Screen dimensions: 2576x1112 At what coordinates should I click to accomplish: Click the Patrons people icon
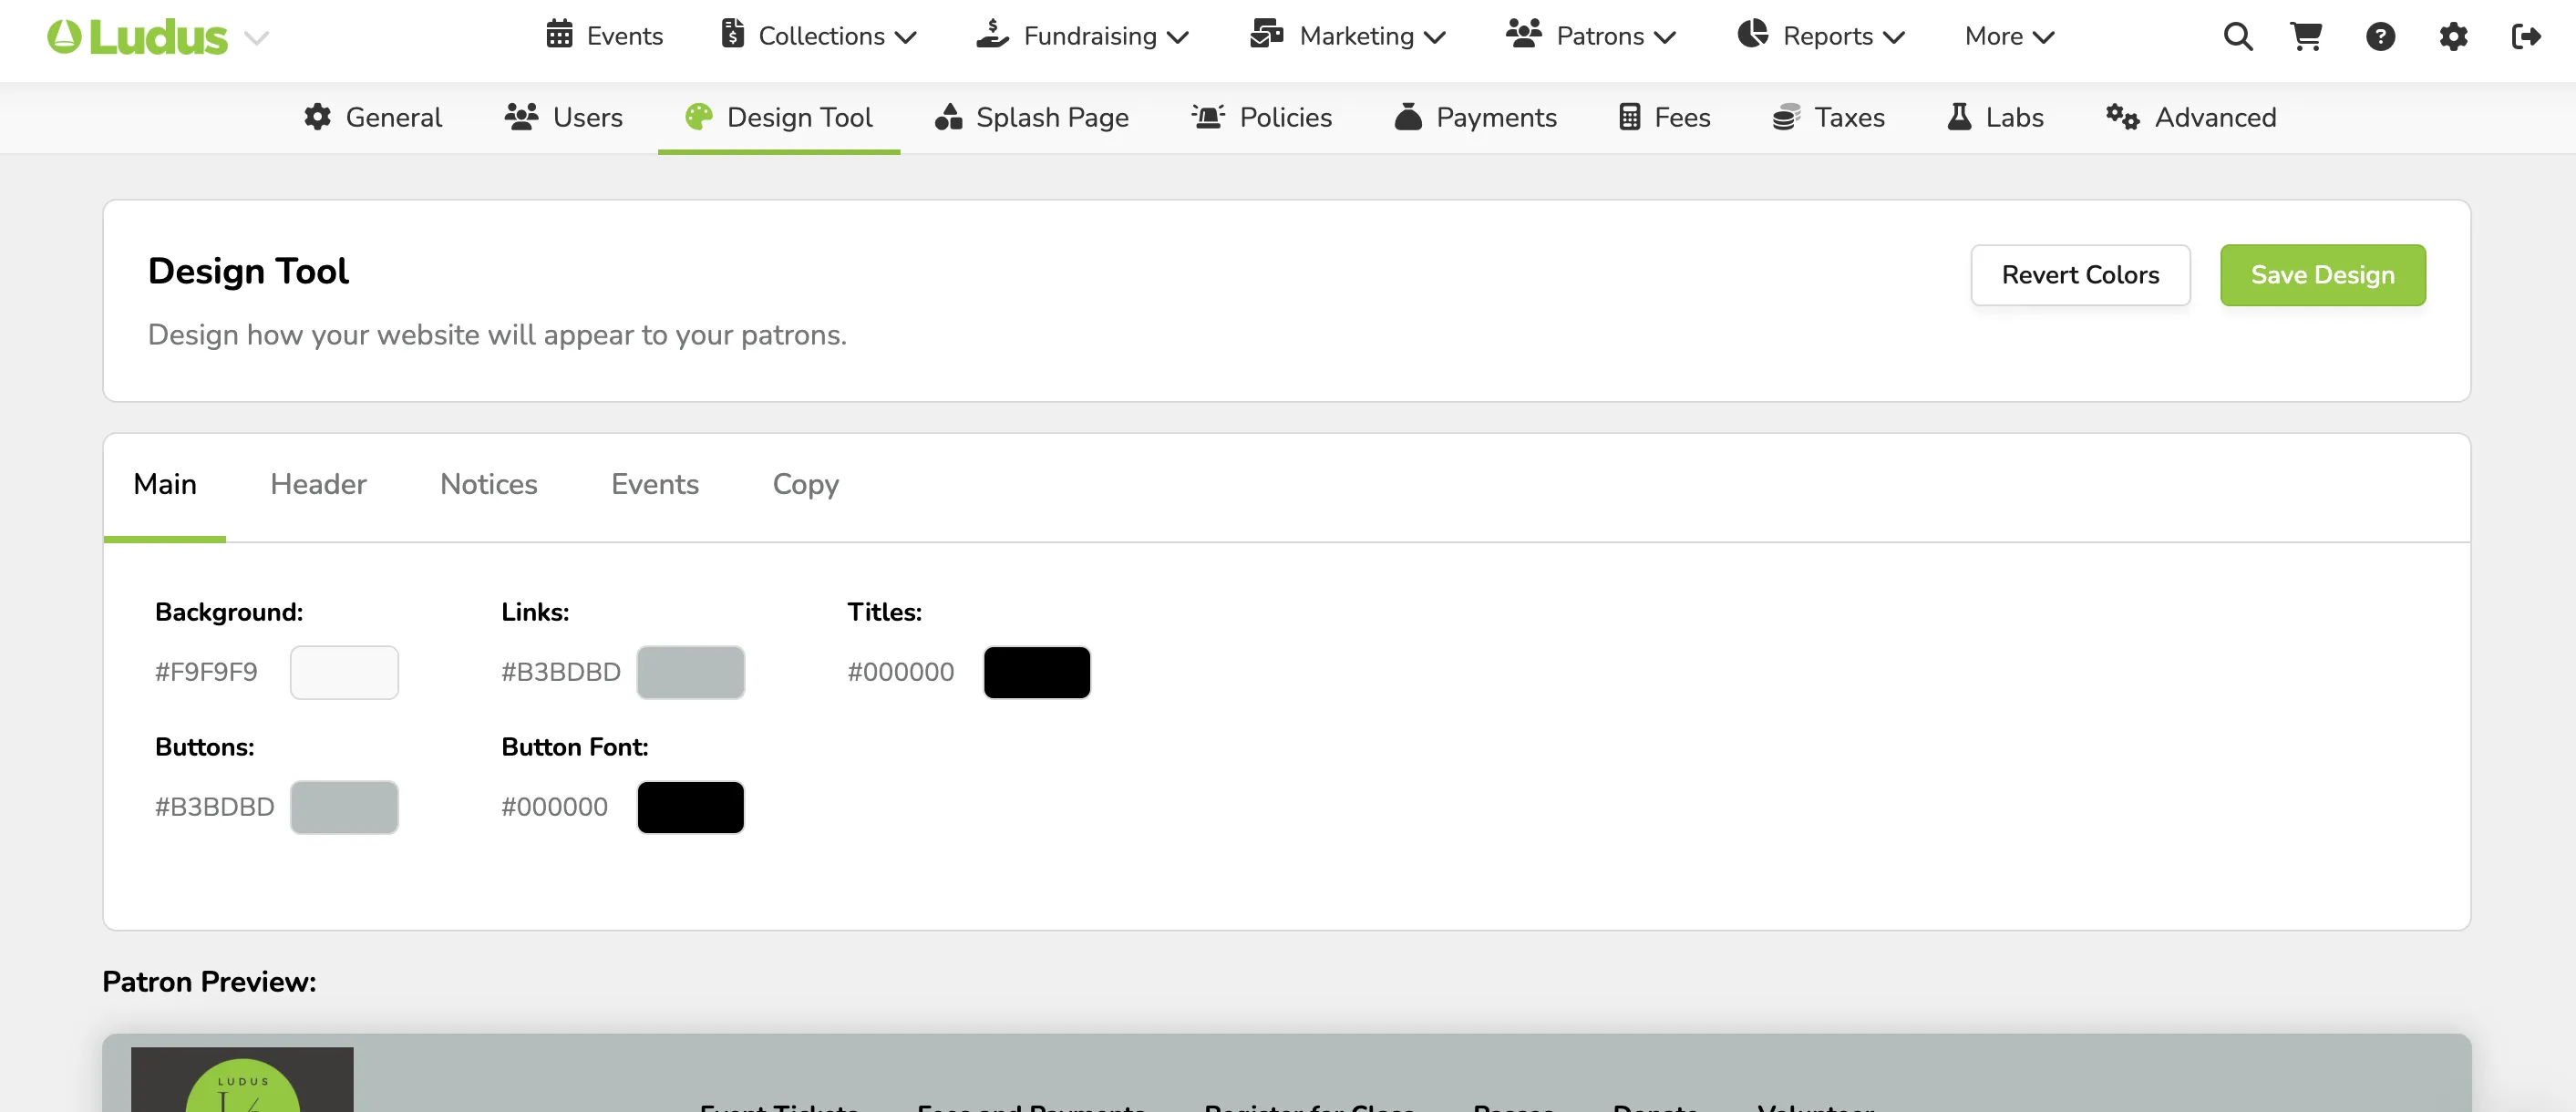1524,34
